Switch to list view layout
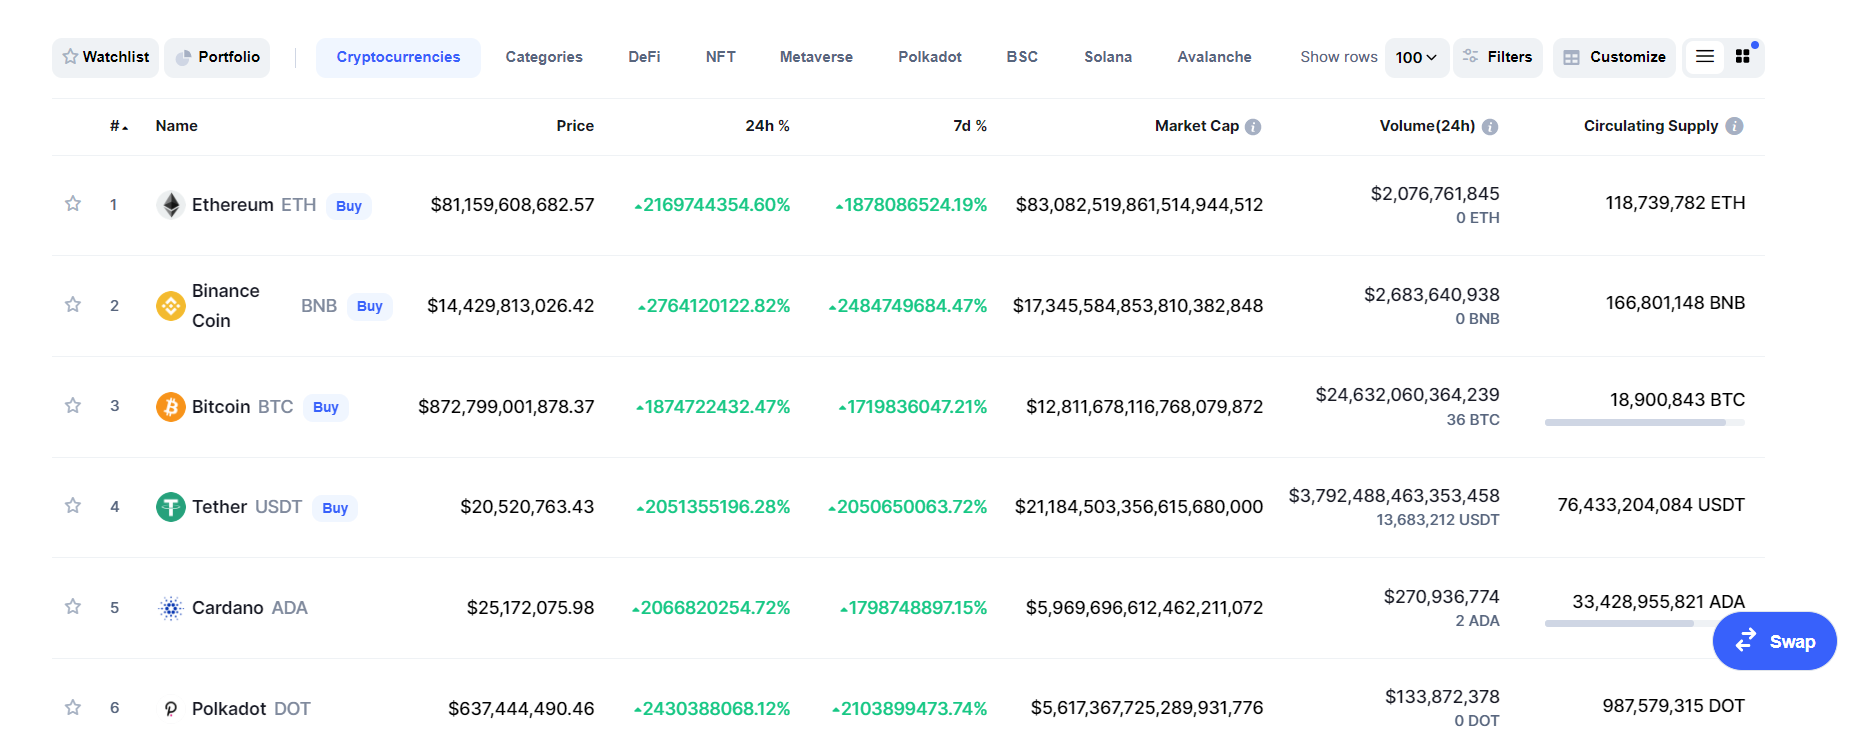 coord(1705,57)
